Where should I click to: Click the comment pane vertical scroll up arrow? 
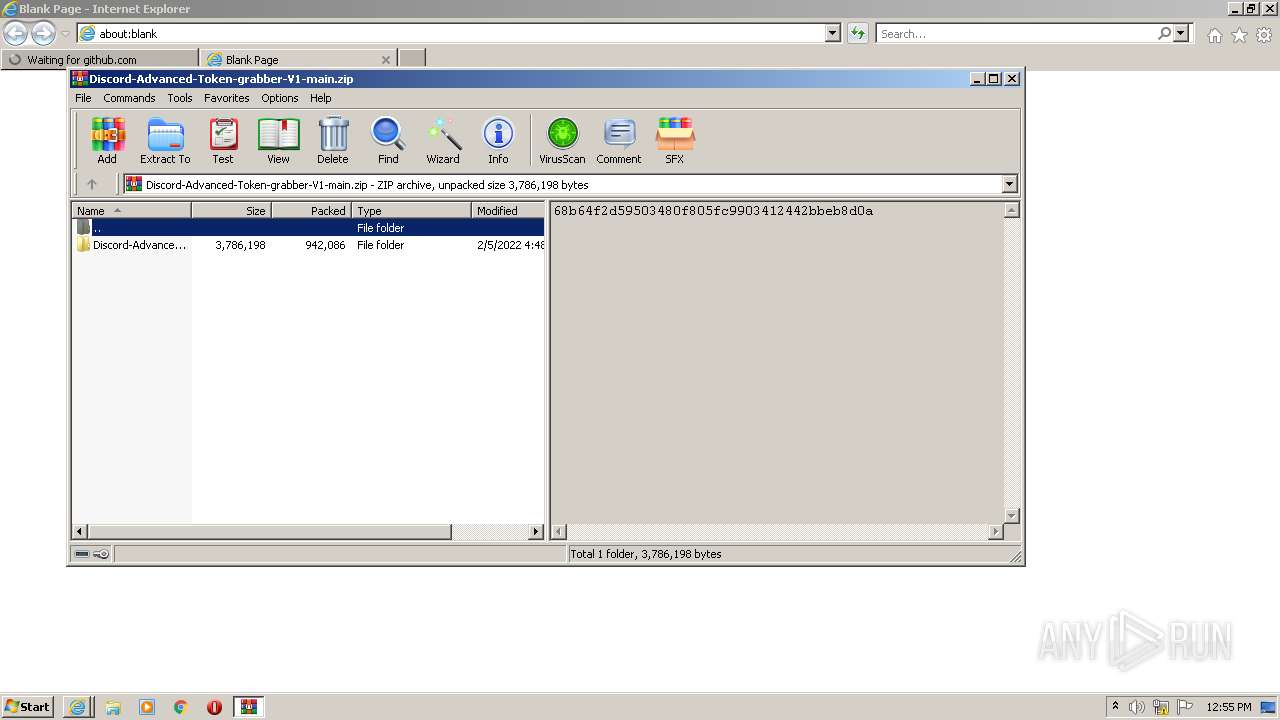tap(1011, 210)
